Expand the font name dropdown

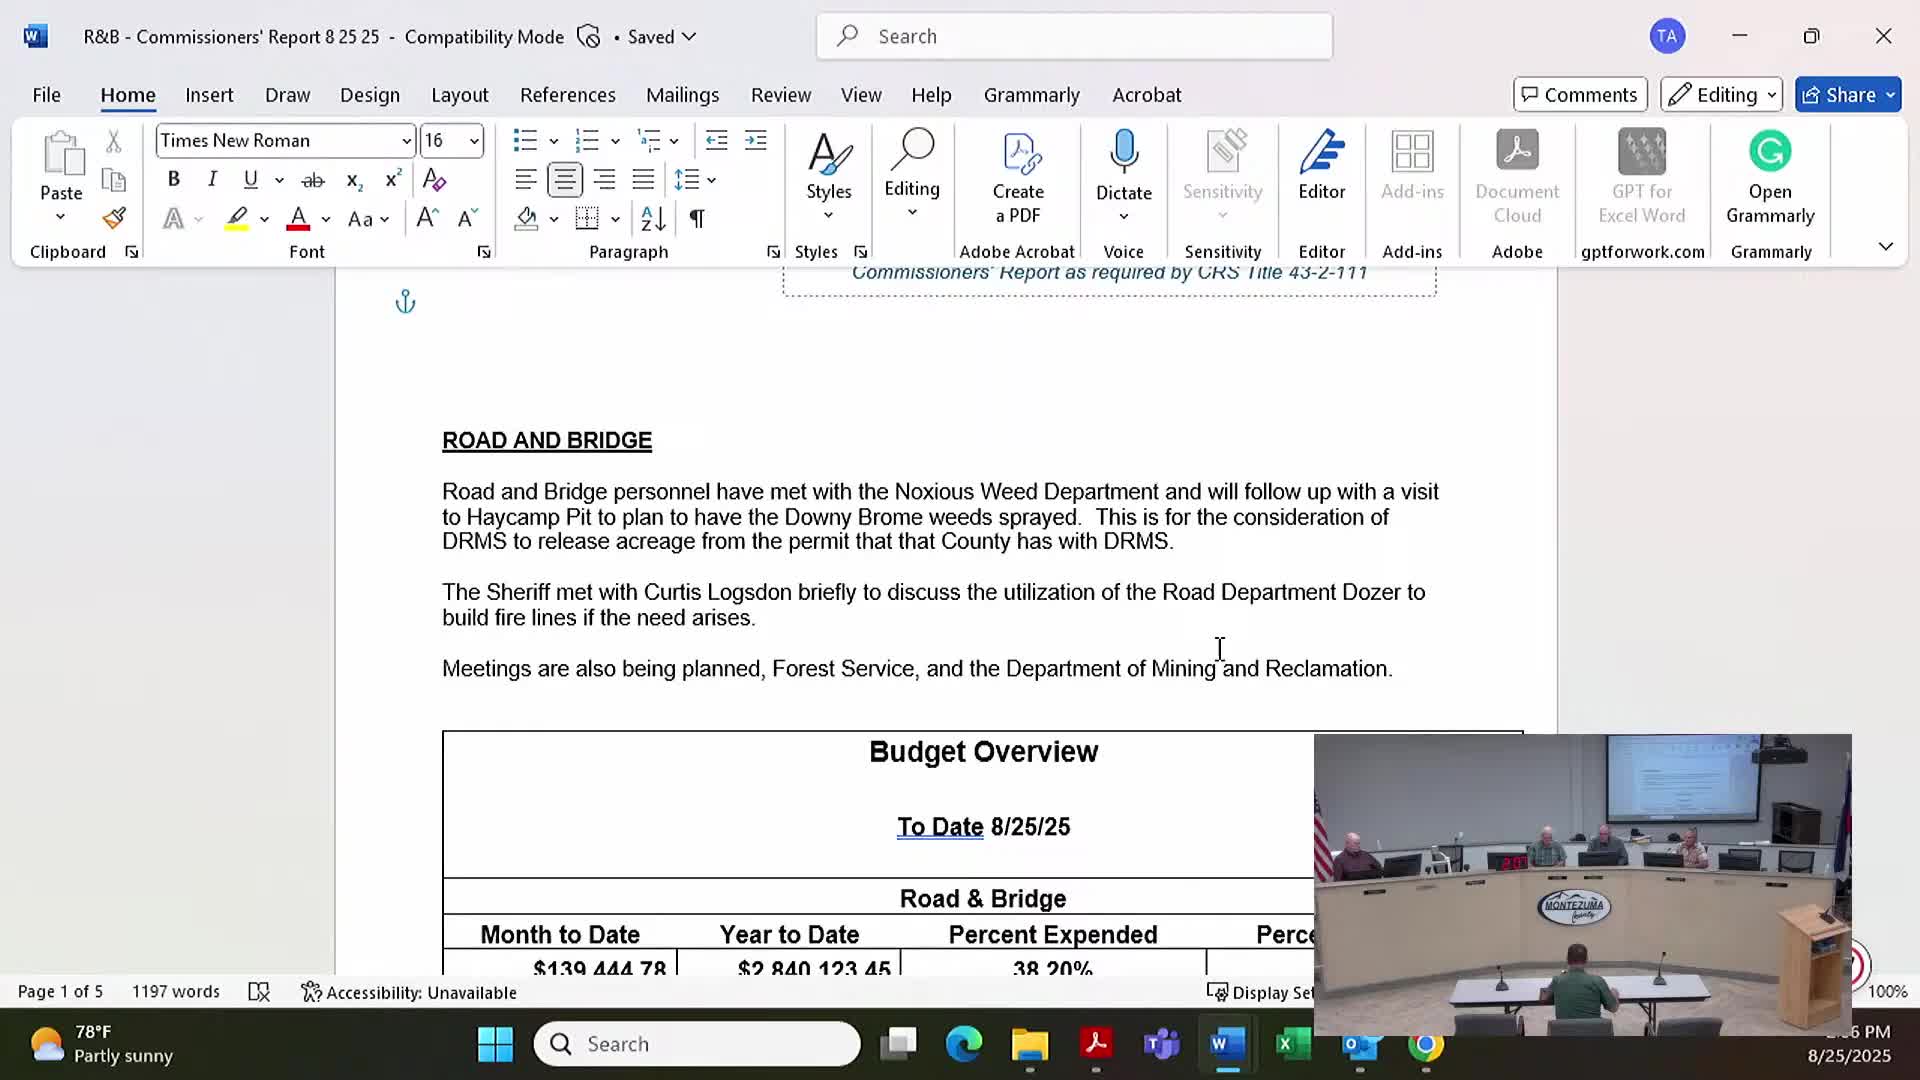tap(406, 141)
